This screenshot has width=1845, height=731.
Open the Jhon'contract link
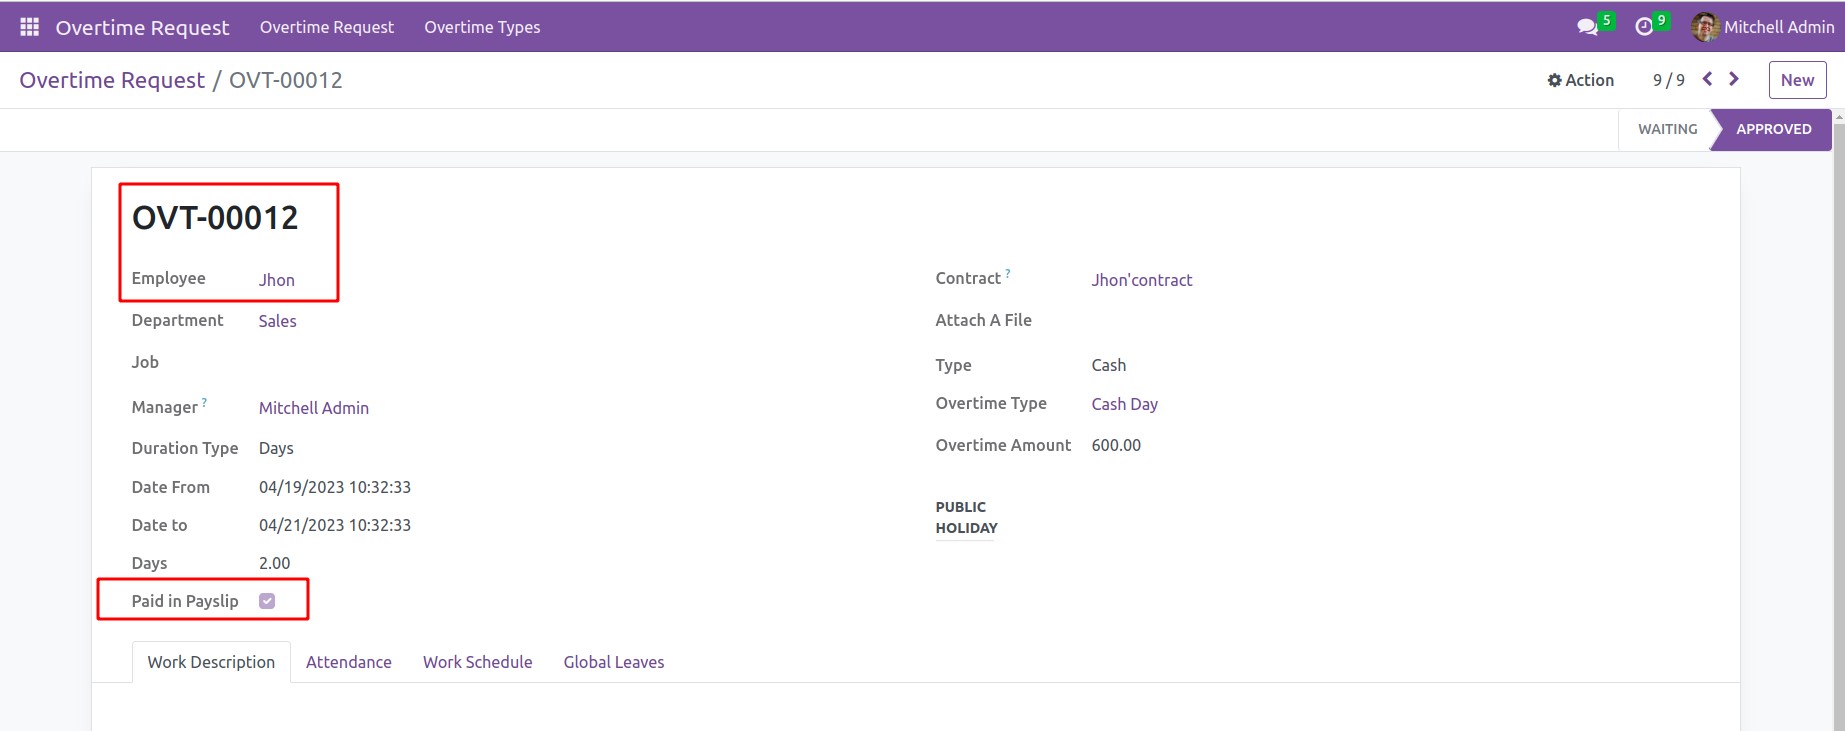pos(1141,280)
